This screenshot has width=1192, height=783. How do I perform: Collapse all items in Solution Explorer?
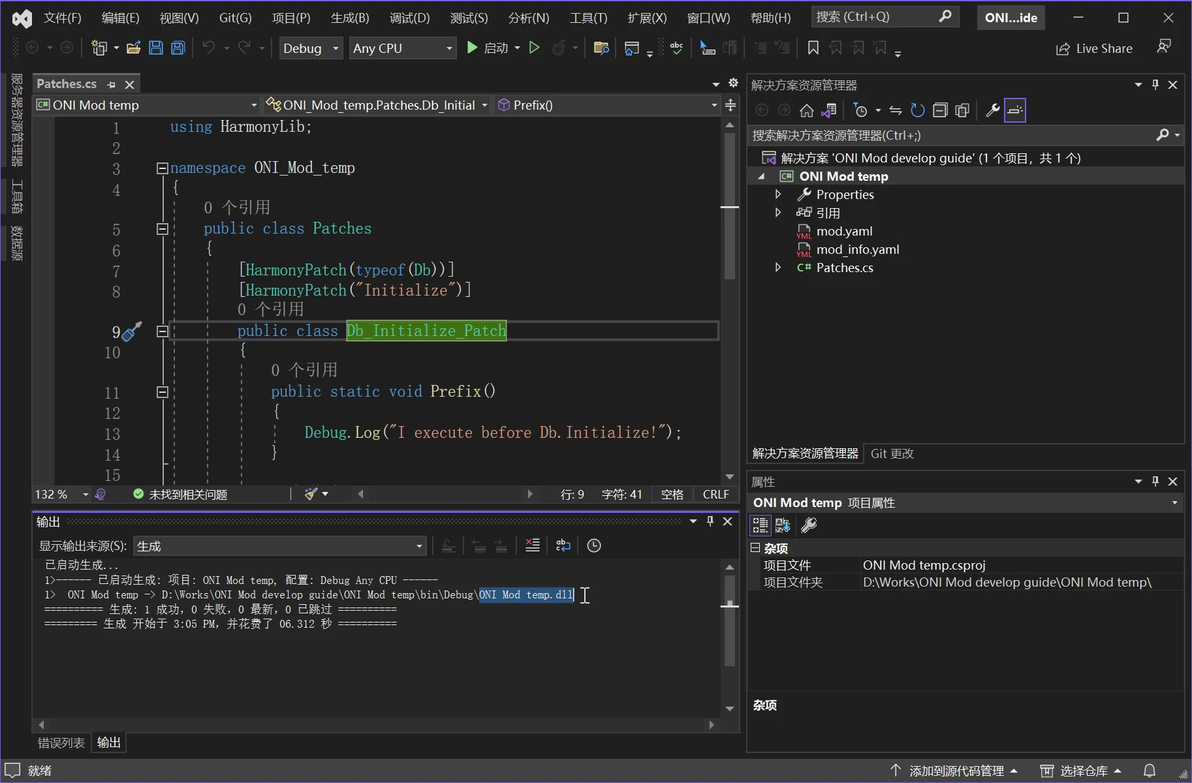click(x=940, y=110)
